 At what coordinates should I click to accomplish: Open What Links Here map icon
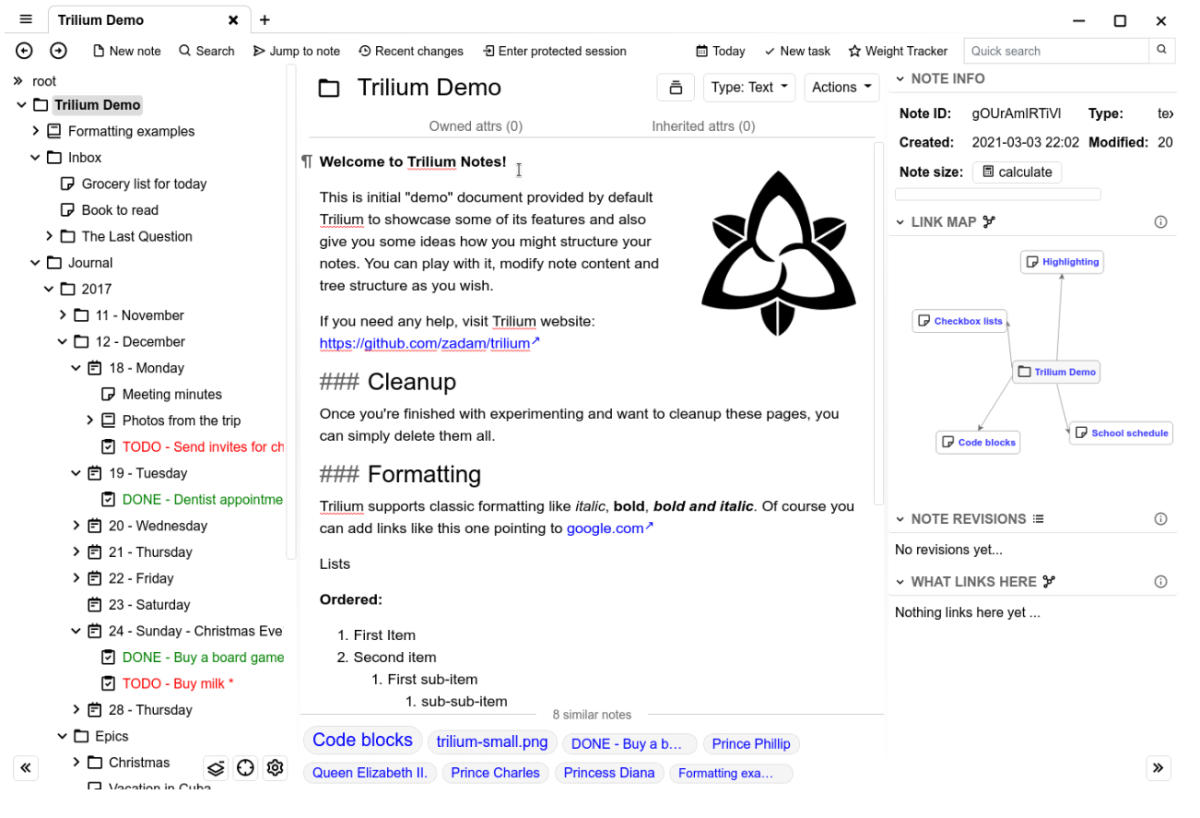(x=1049, y=581)
